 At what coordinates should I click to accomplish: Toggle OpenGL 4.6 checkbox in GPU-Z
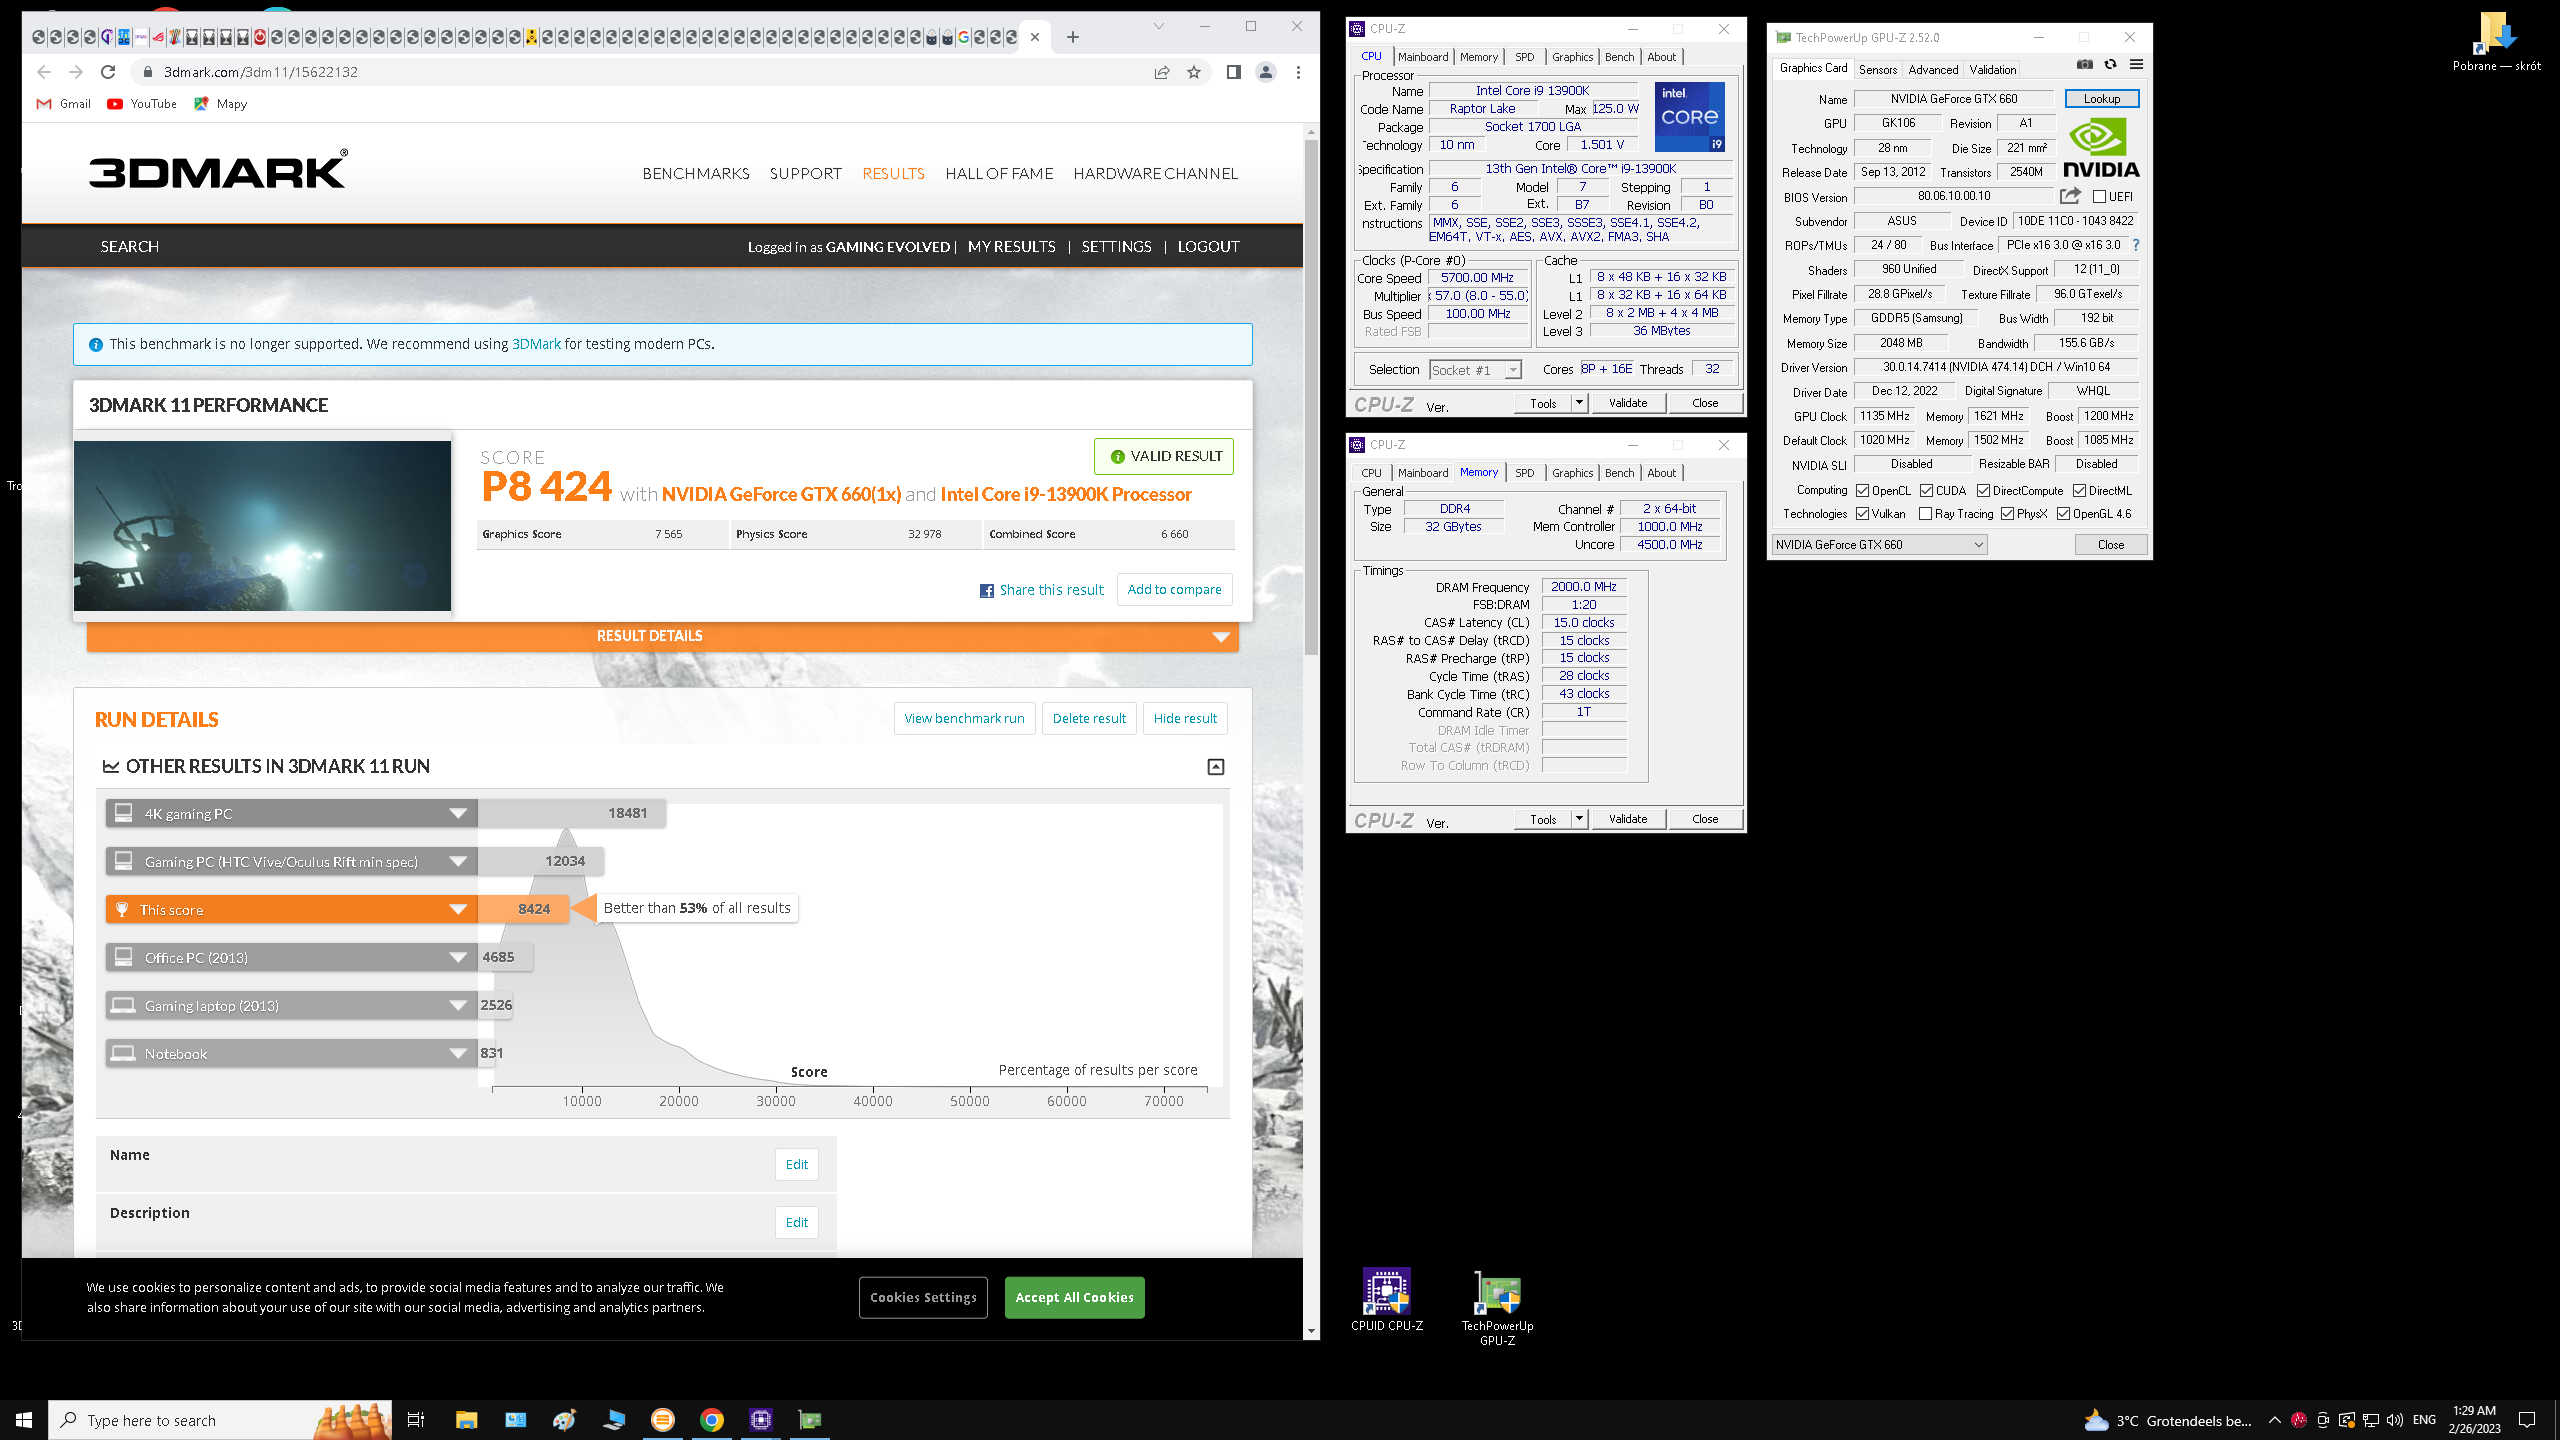[2063, 514]
